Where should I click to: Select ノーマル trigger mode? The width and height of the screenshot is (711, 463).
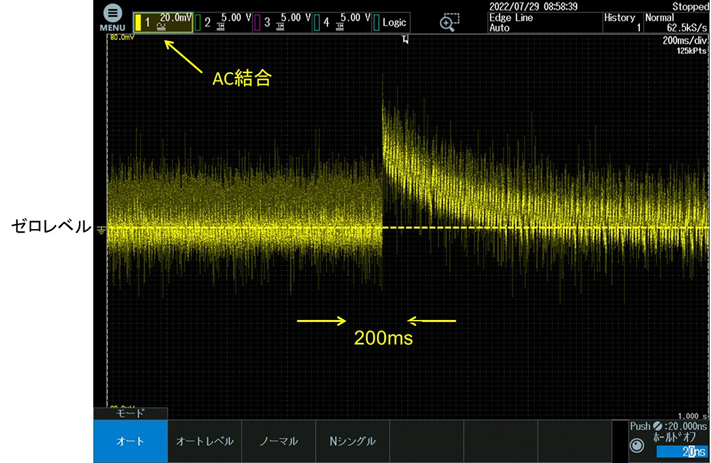pos(279,441)
